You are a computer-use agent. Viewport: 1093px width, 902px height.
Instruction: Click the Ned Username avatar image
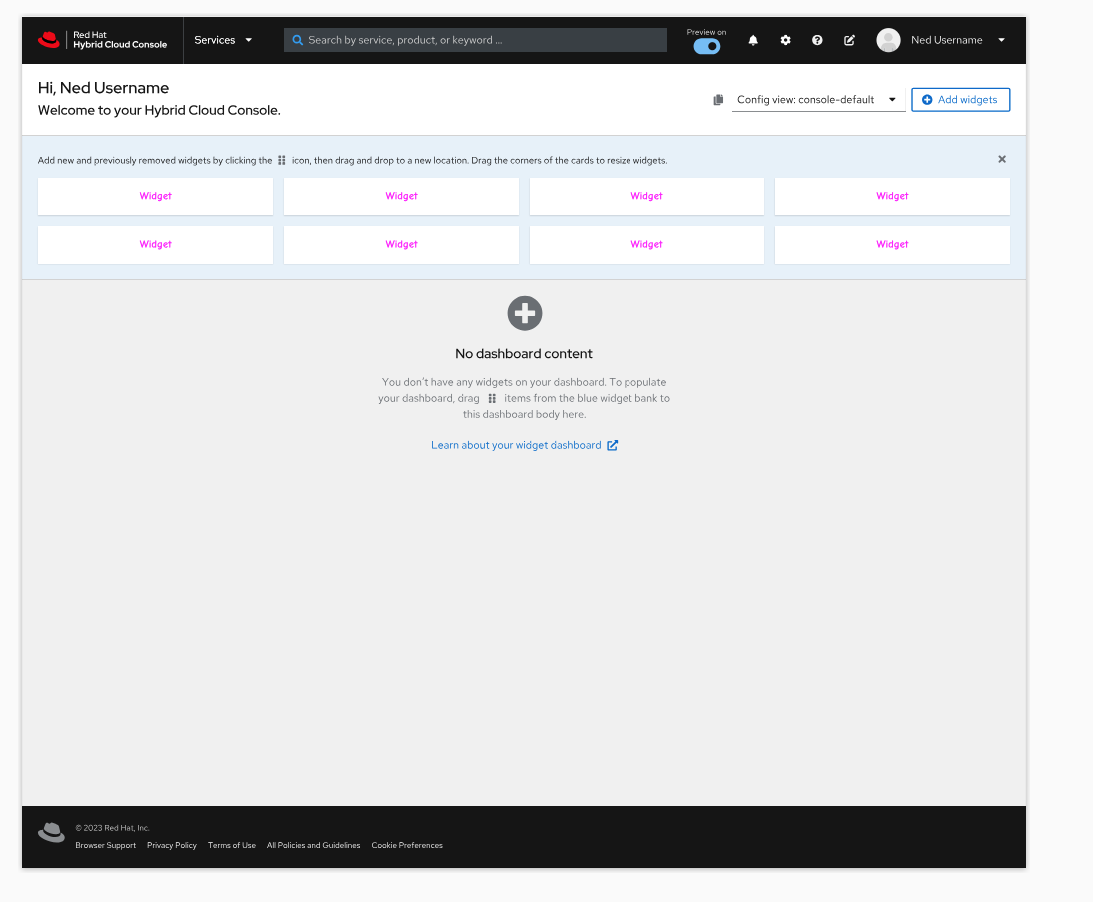click(x=888, y=40)
